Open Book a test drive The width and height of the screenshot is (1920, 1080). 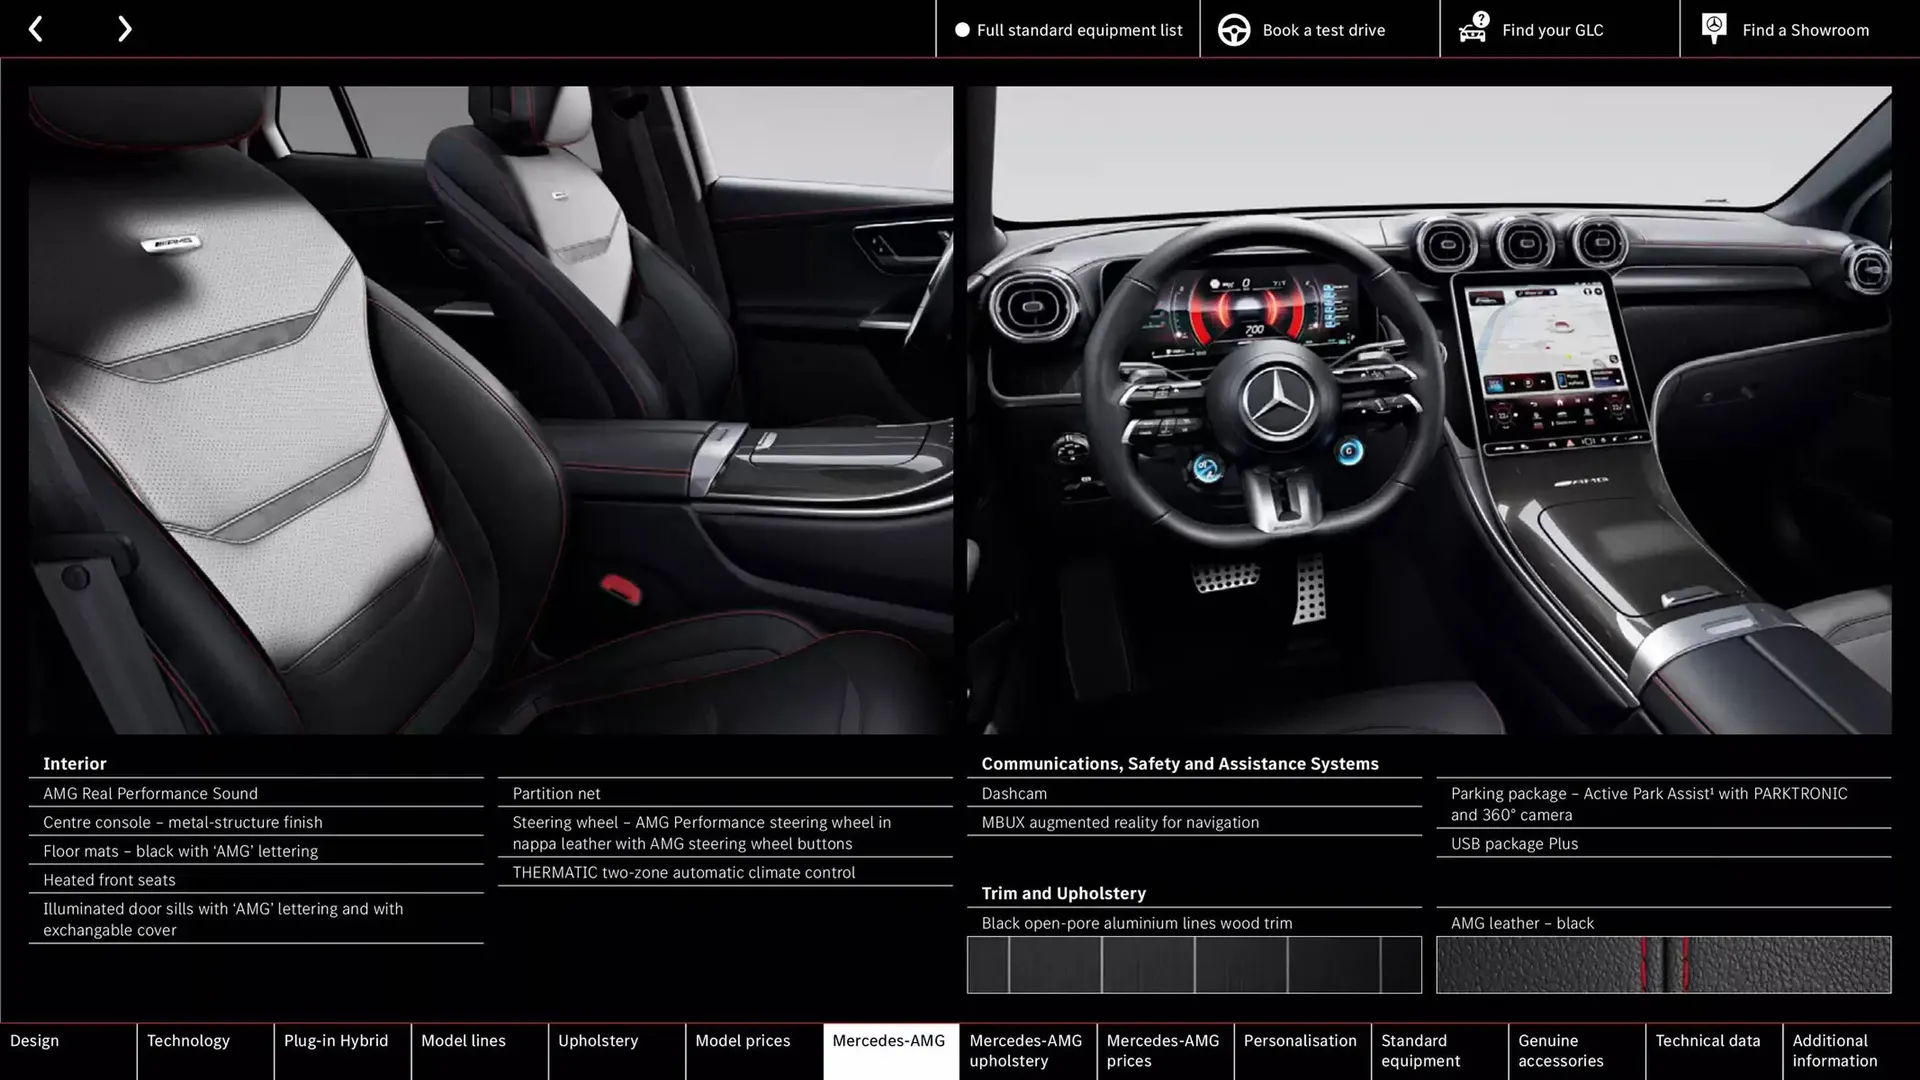tap(1320, 30)
